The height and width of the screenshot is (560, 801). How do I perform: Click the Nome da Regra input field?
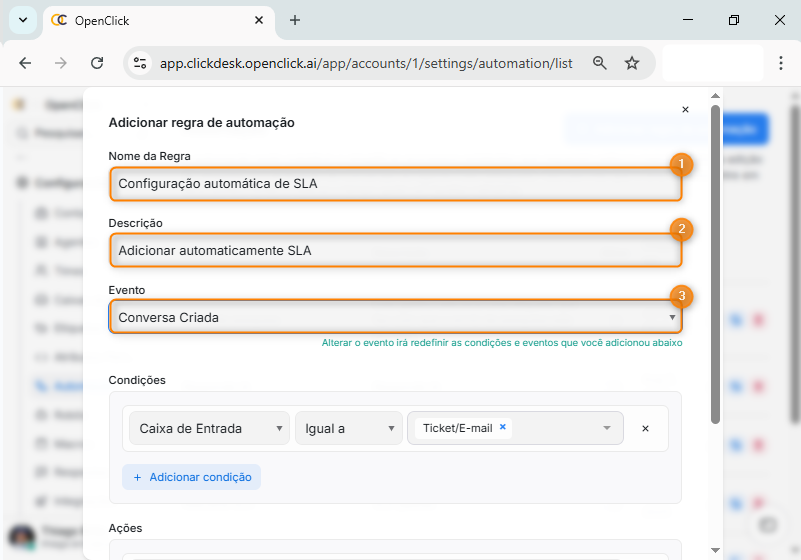tap(395, 184)
